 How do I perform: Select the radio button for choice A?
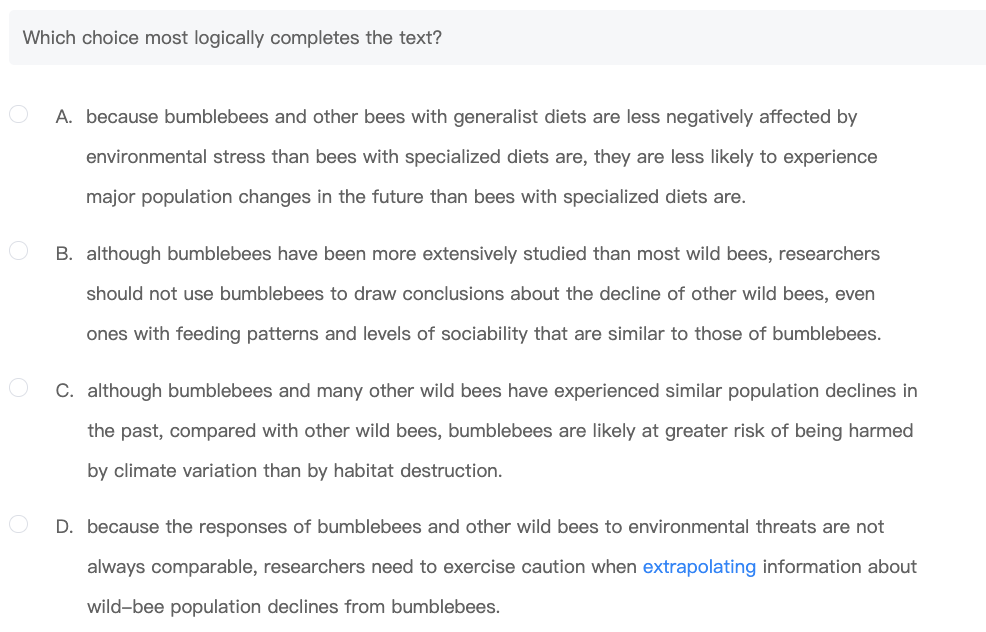(x=19, y=115)
